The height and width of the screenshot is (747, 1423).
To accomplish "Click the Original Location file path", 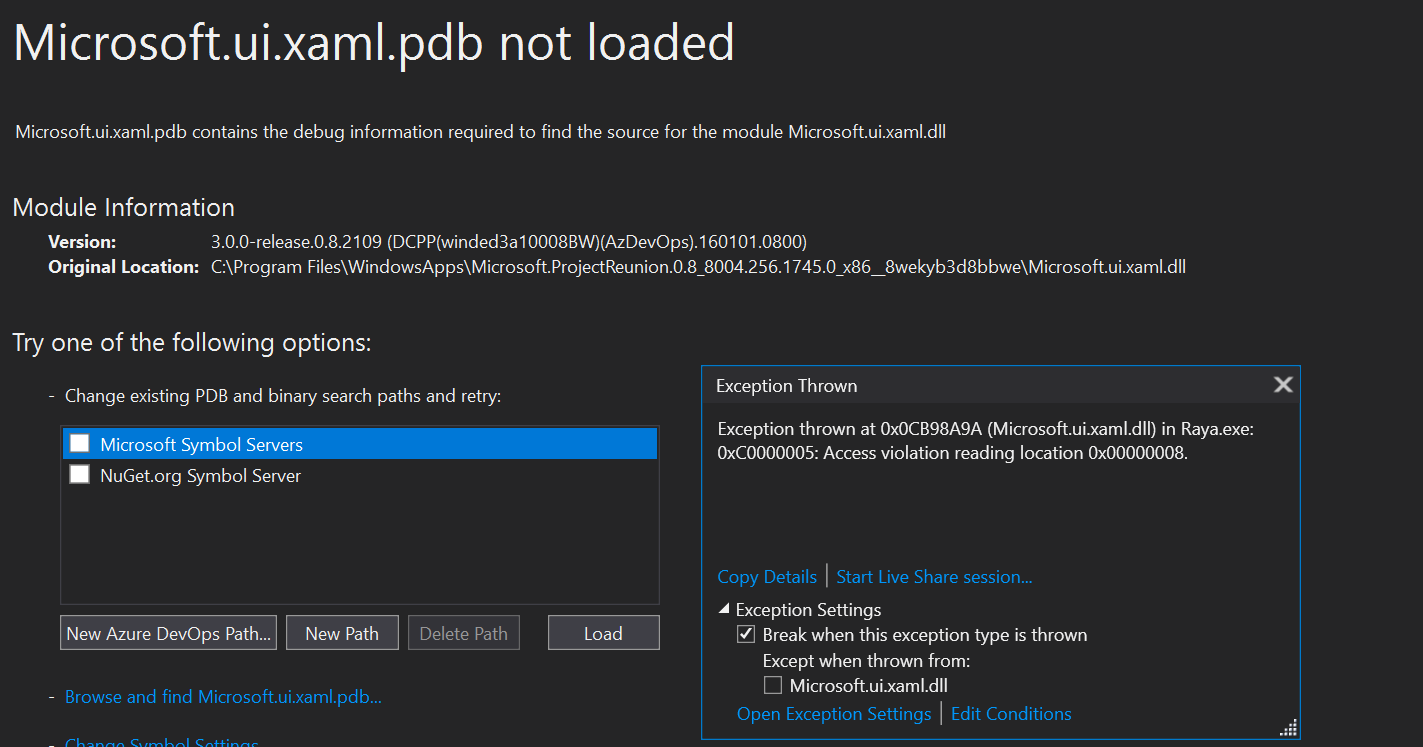I will [698, 267].
